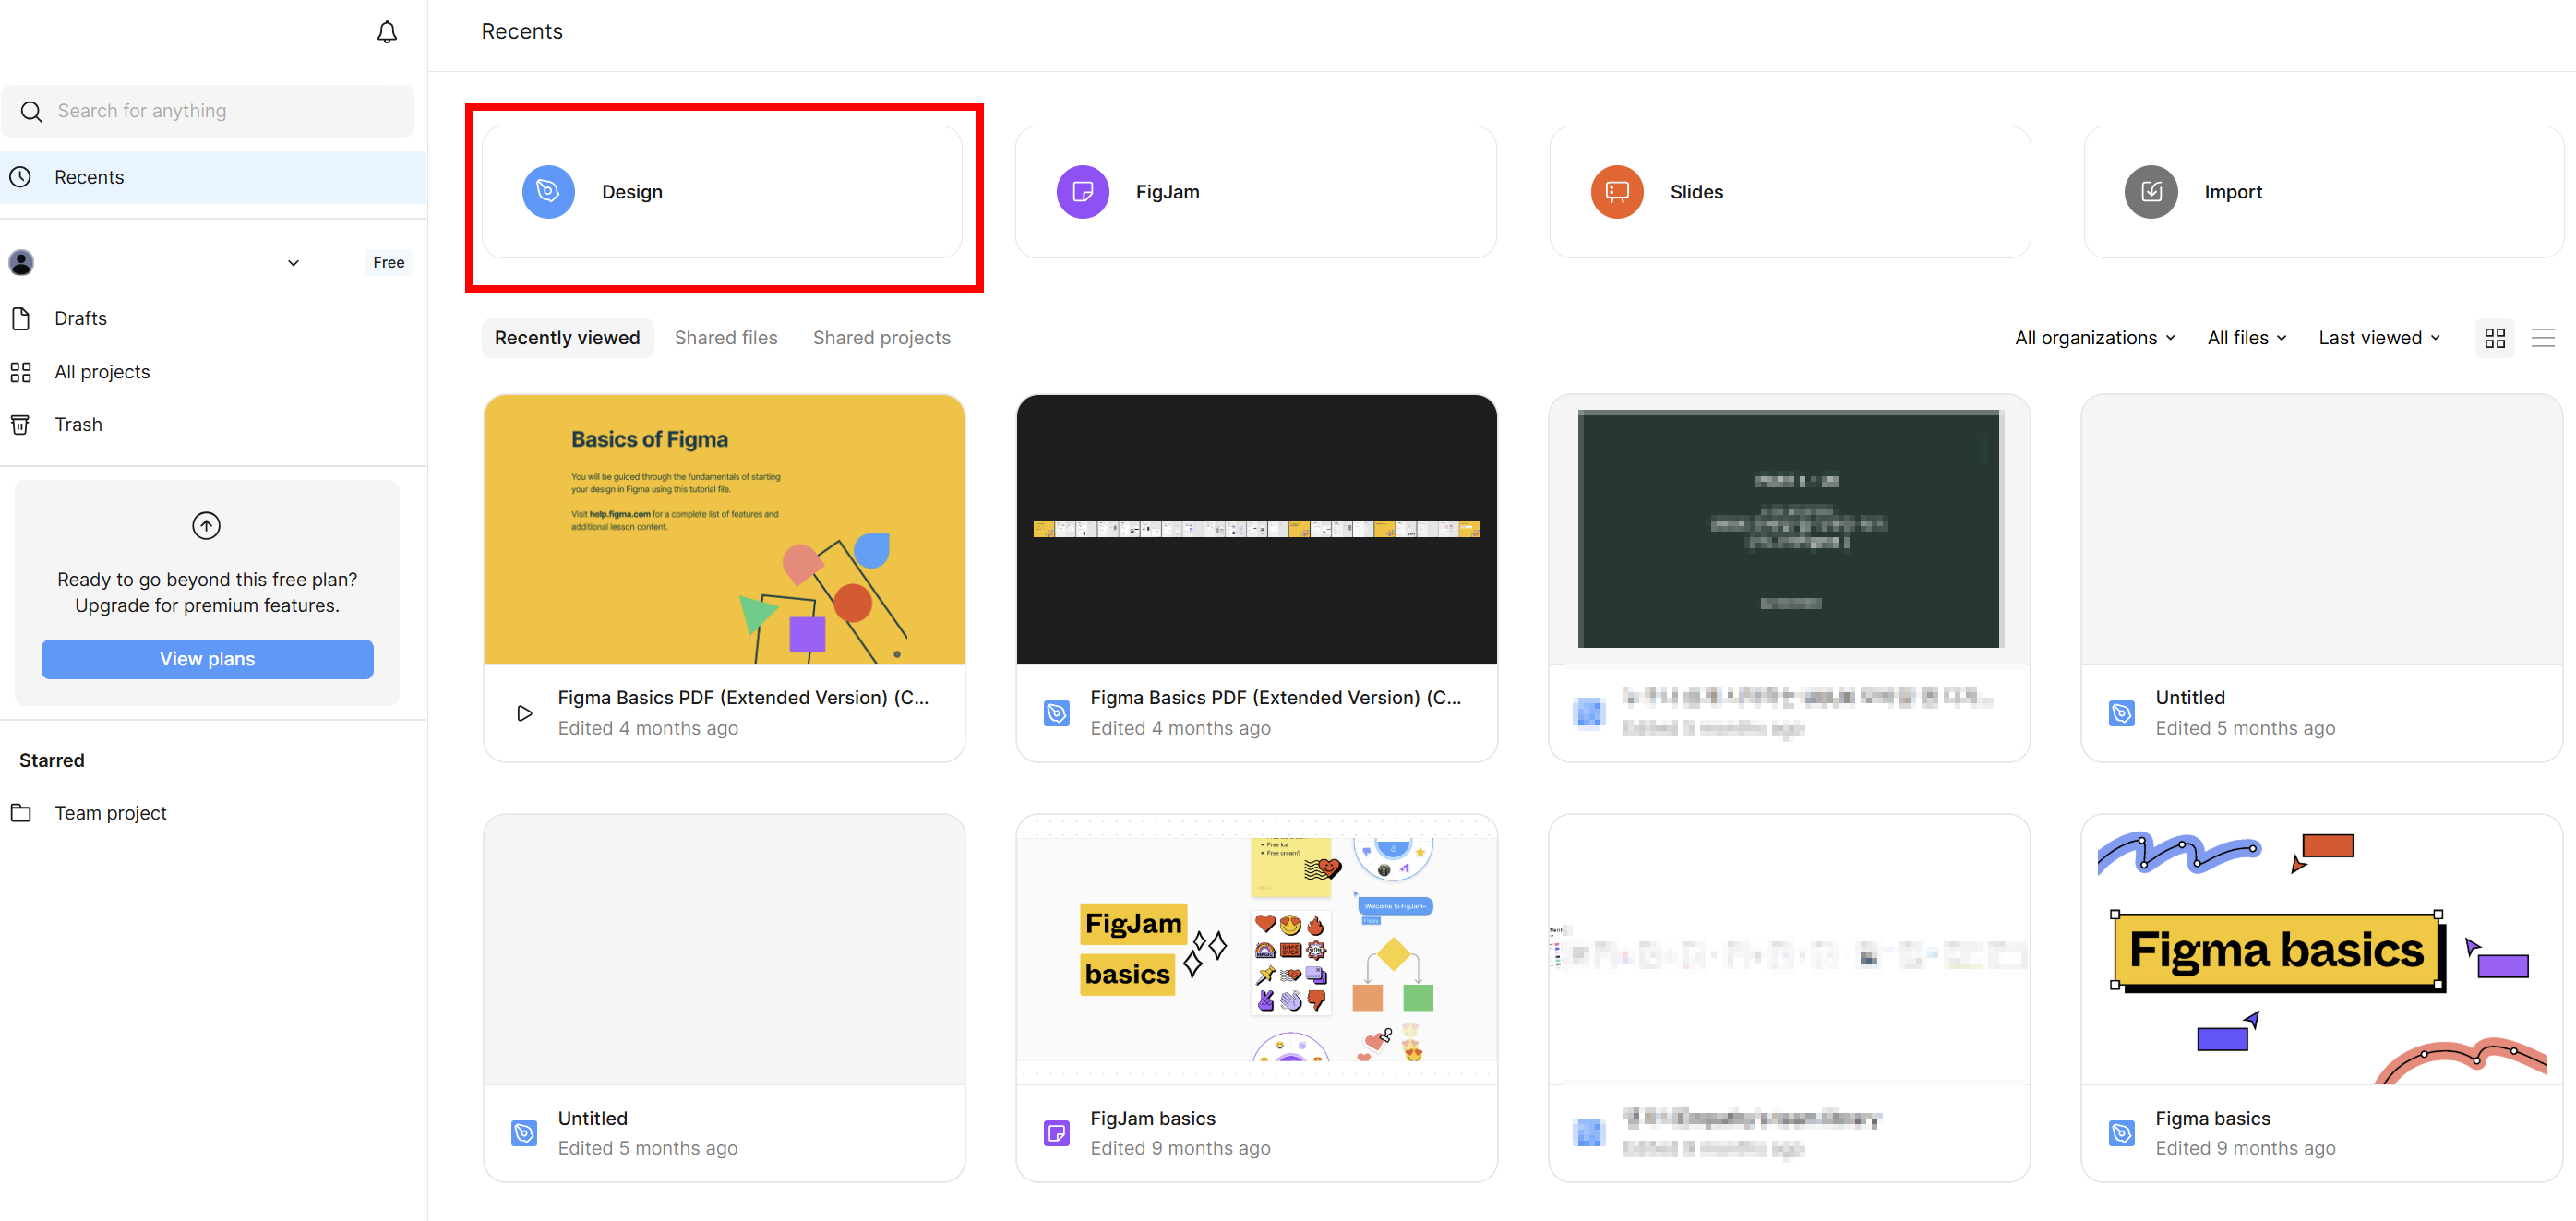Open the notifications bell
2576x1221 pixels.
pyautogui.click(x=387, y=32)
